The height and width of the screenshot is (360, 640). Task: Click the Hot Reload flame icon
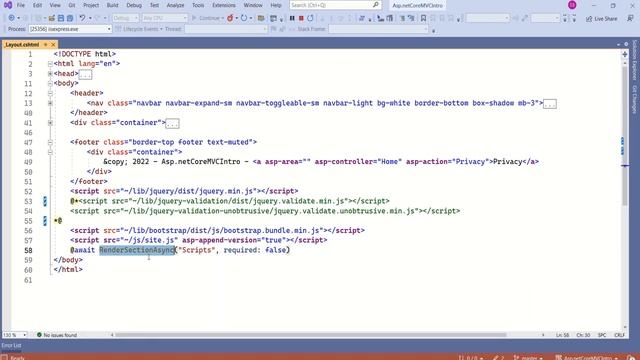tap(230, 18)
